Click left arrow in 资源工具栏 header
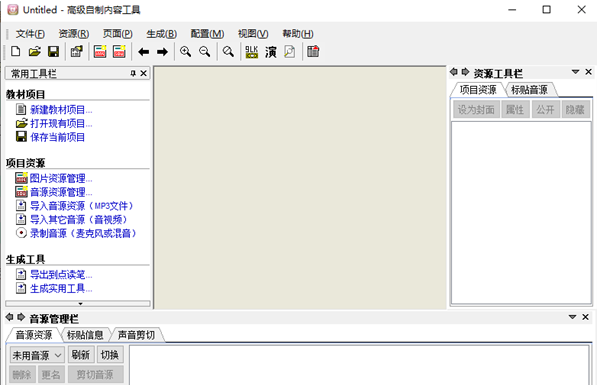 (453, 72)
